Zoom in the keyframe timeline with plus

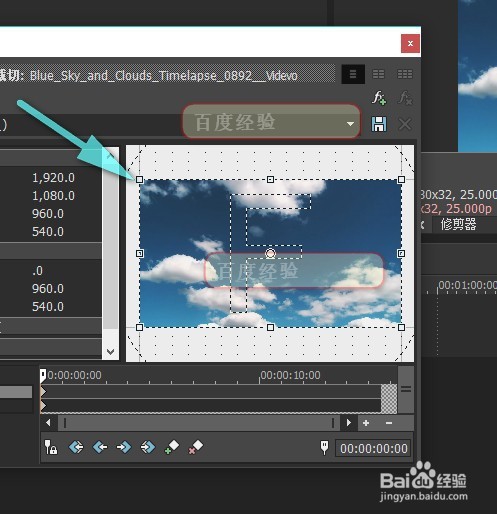coord(366,423)
